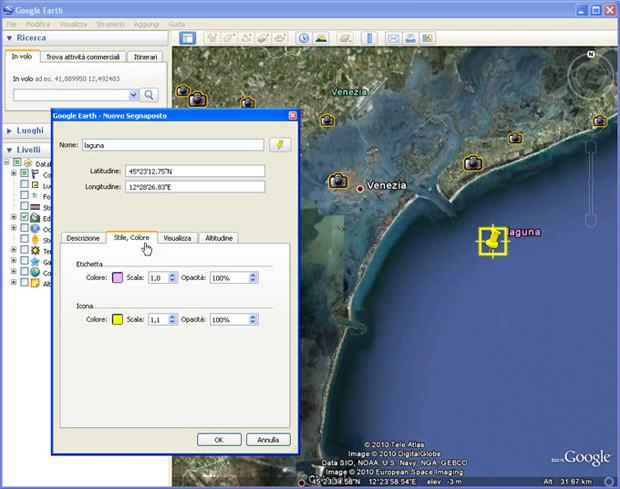This screenshot has height=489, width=620.
Task: Click the add polygon toolbar icon
Action: tap(229, 38)
